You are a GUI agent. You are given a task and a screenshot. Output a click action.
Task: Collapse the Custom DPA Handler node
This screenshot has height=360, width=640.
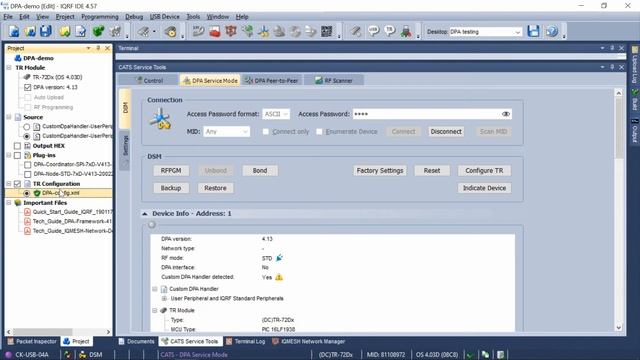point(155,289)
